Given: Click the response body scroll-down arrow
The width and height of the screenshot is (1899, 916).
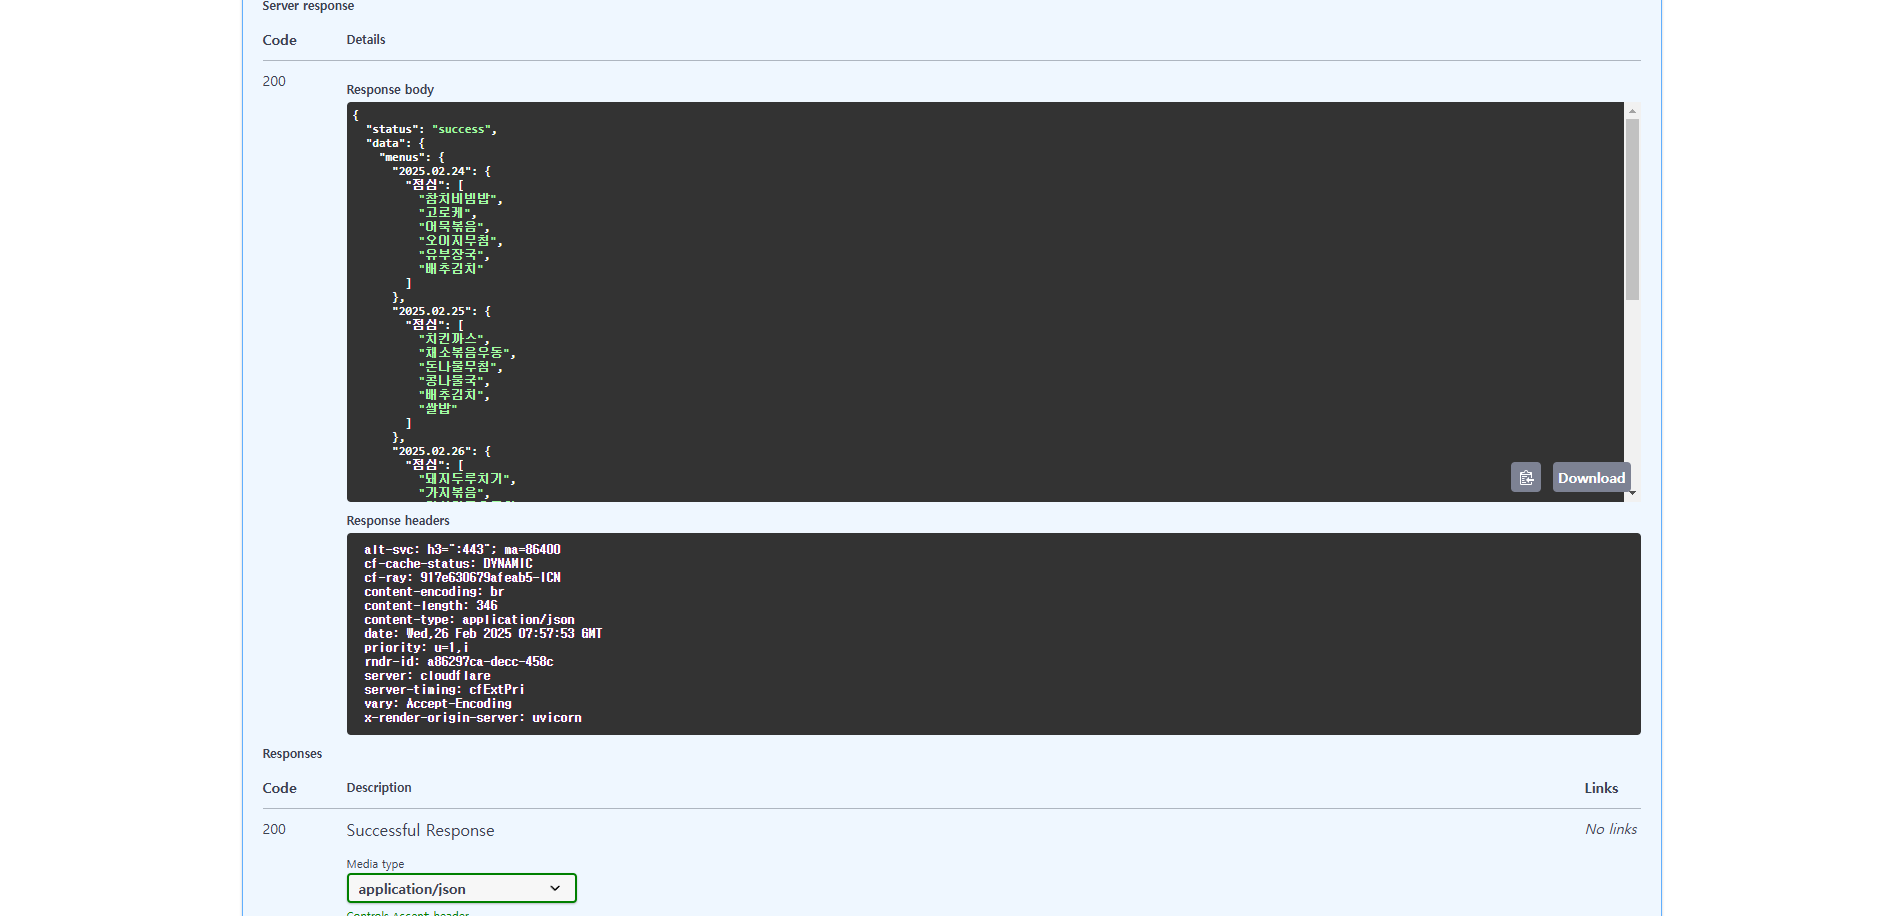Looking at the screenshot, I should point(1632,492).
